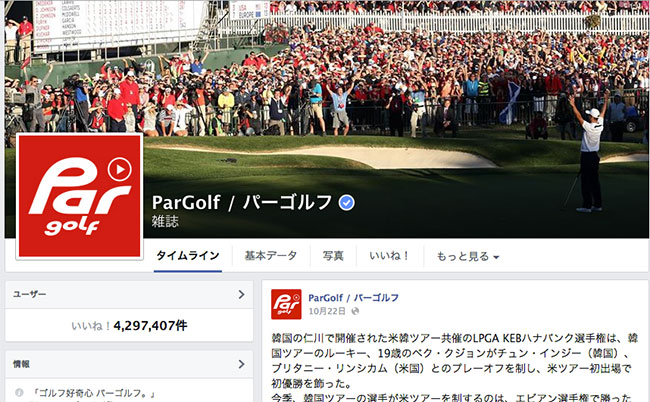Expand the 情報 section chevron

coord(241,364)
